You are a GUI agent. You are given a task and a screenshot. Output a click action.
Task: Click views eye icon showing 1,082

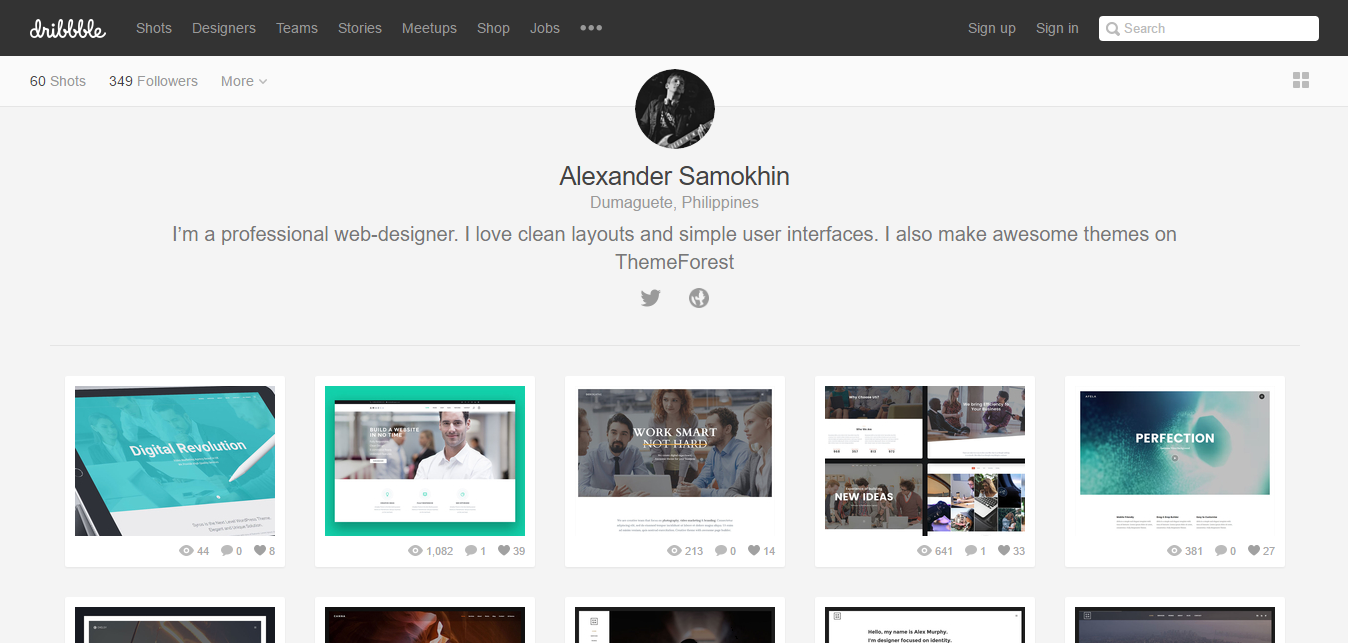coord(416,551)
